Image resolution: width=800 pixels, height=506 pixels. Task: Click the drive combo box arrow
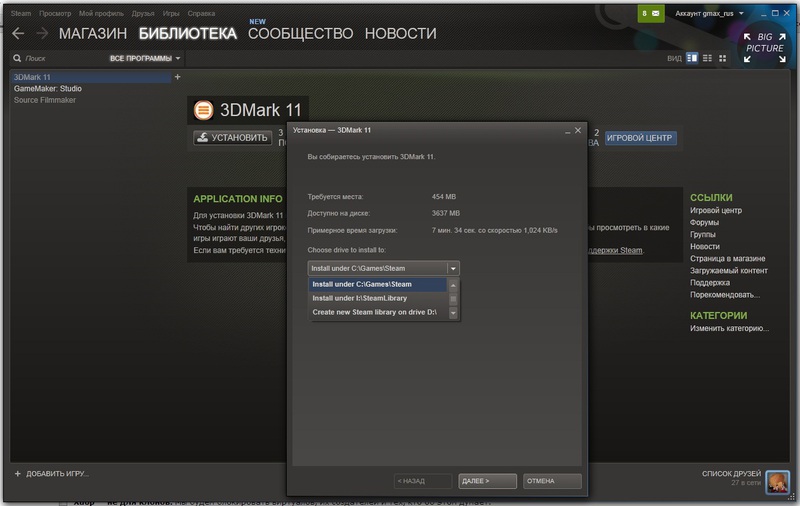[x=453, y=268]
